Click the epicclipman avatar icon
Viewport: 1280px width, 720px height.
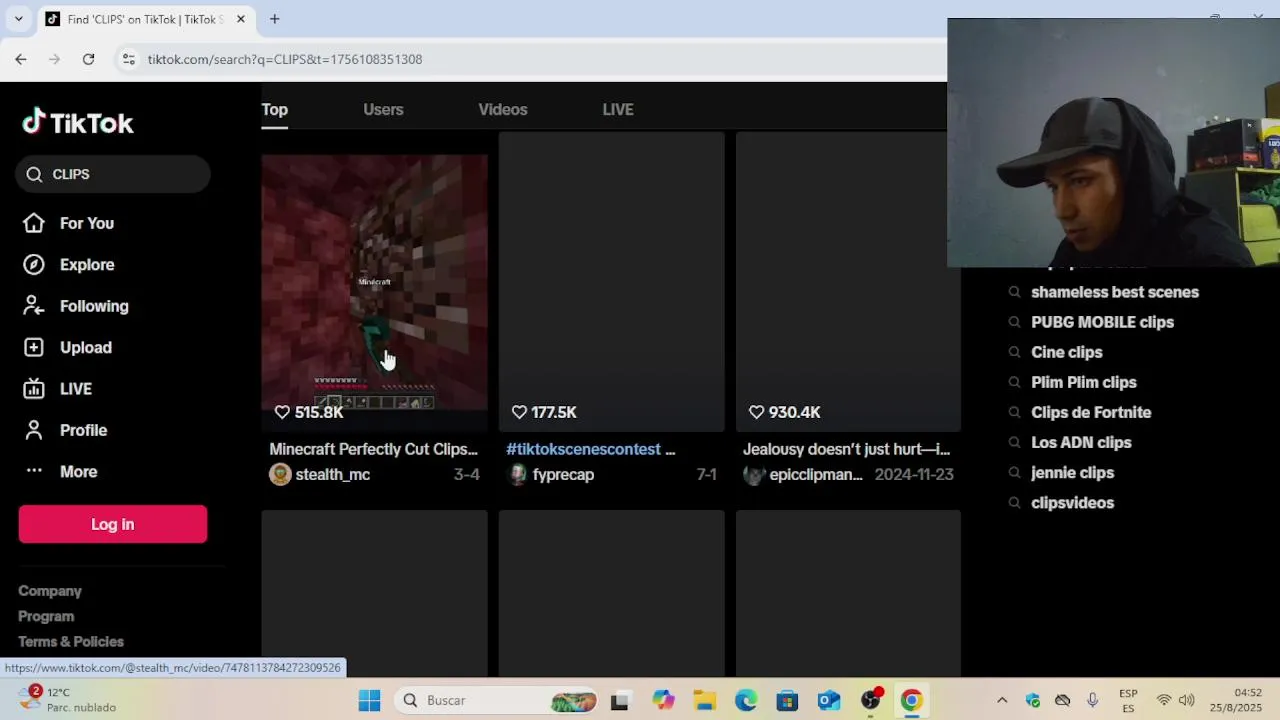tap(754, 474)
